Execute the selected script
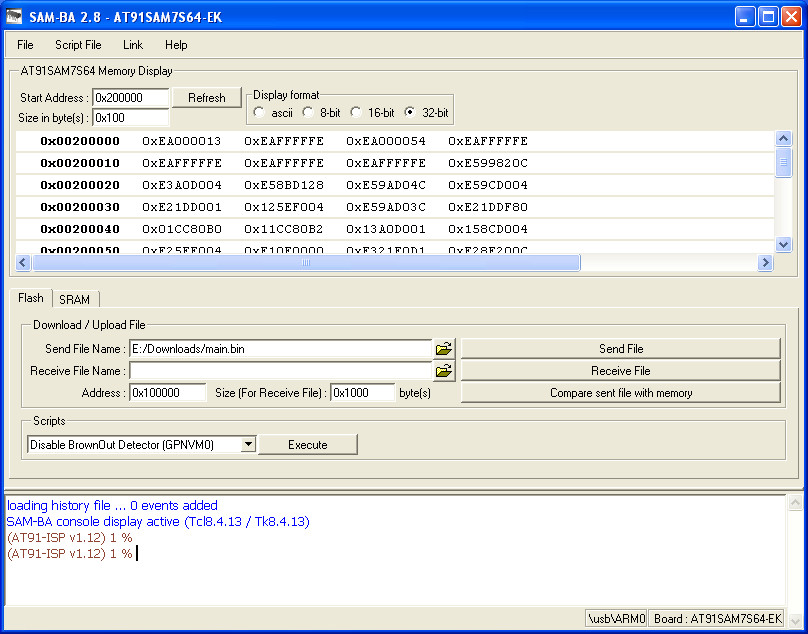This screenshot has height=634, width=808. [308, 444]
